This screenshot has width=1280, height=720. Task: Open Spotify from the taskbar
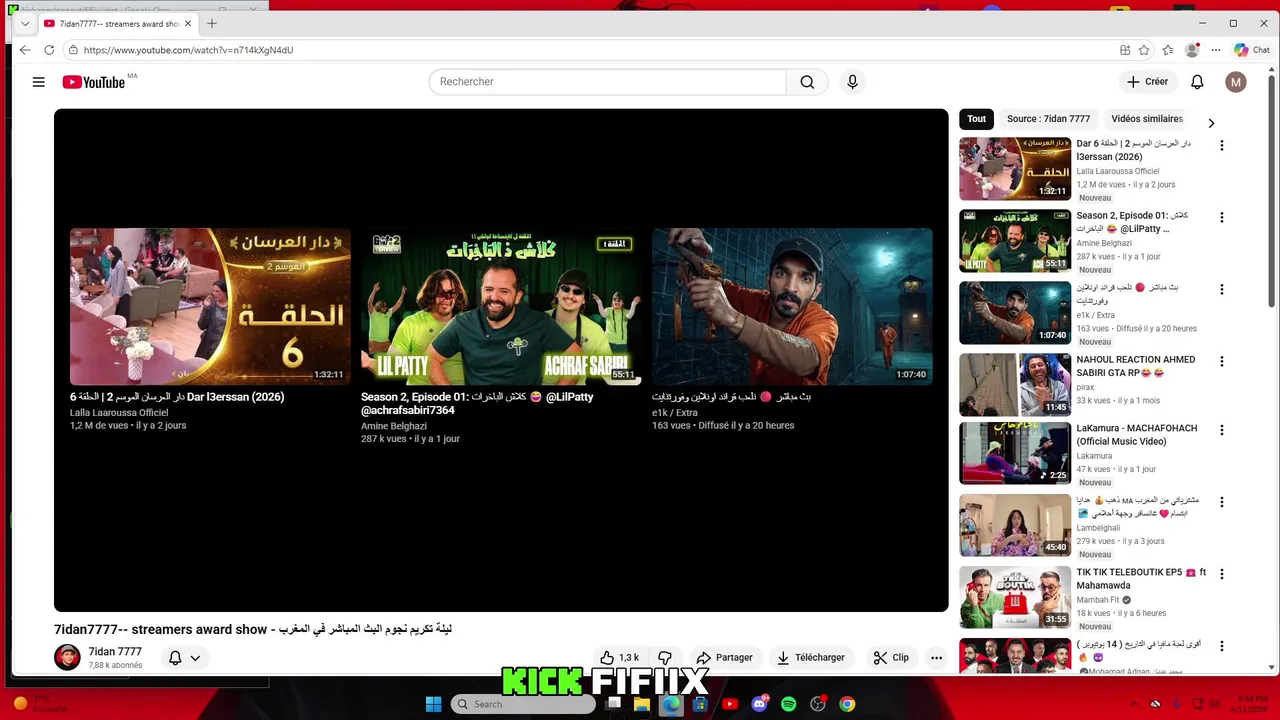click(x=788, y=704)
